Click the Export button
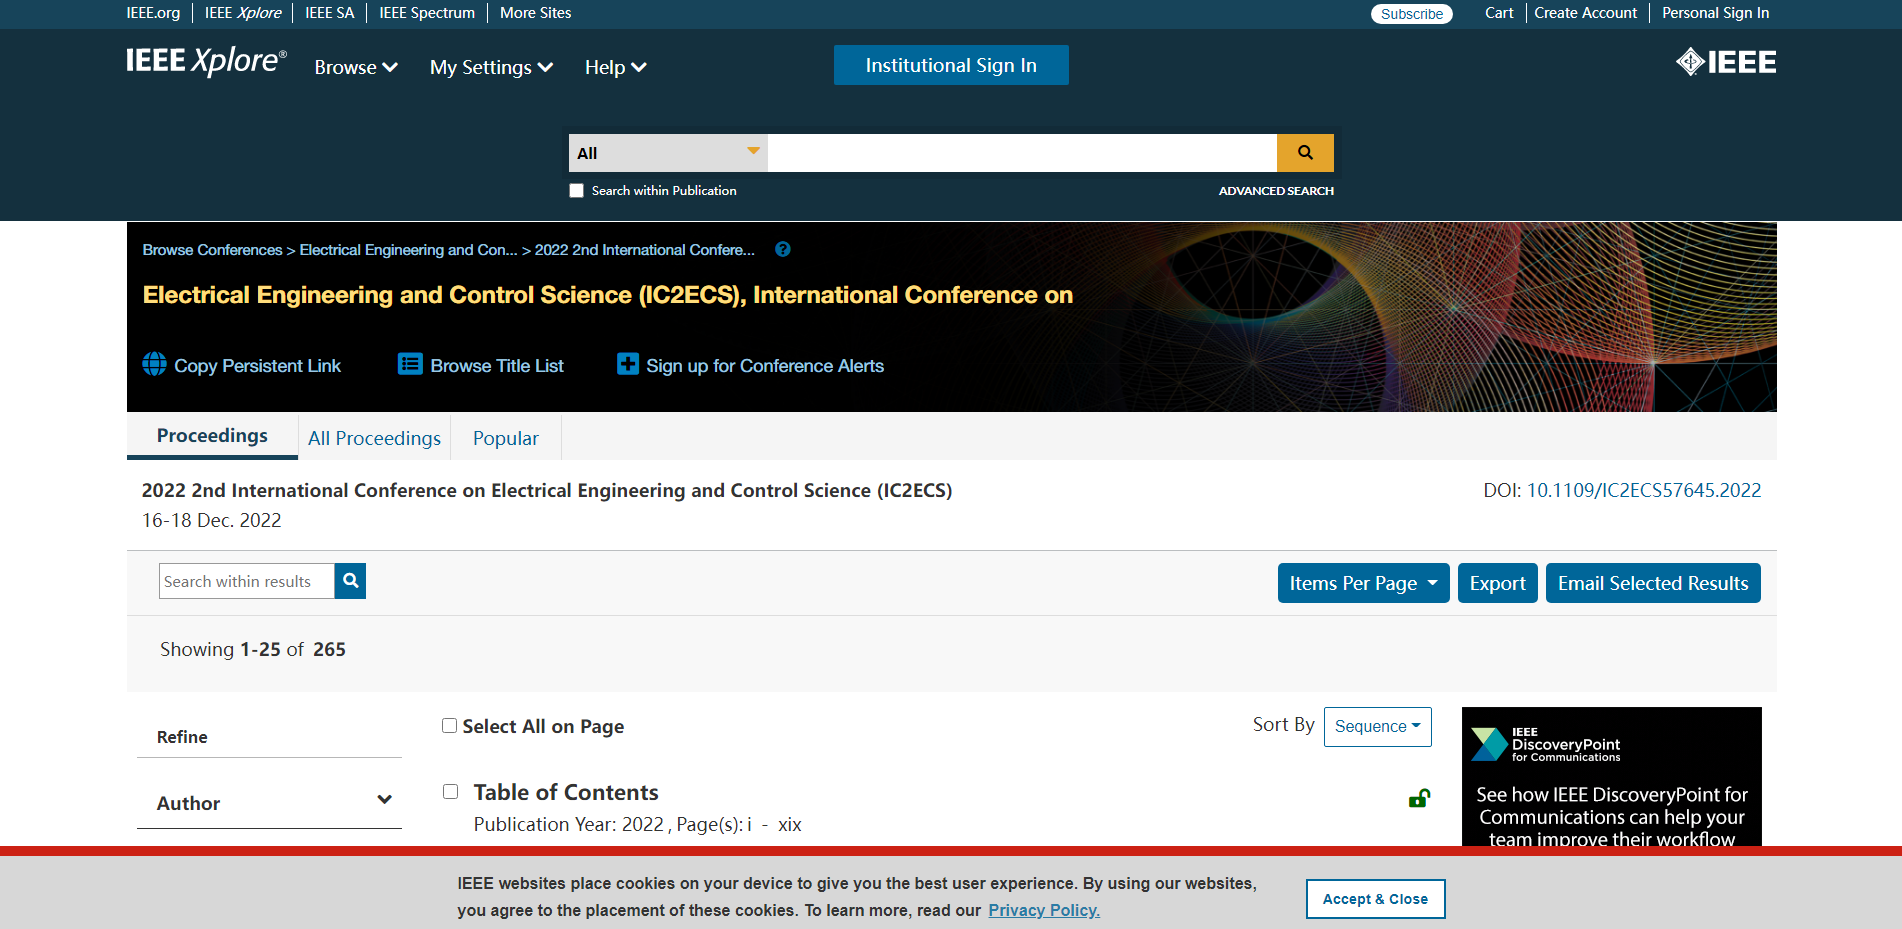 (x=1498, y=583)
